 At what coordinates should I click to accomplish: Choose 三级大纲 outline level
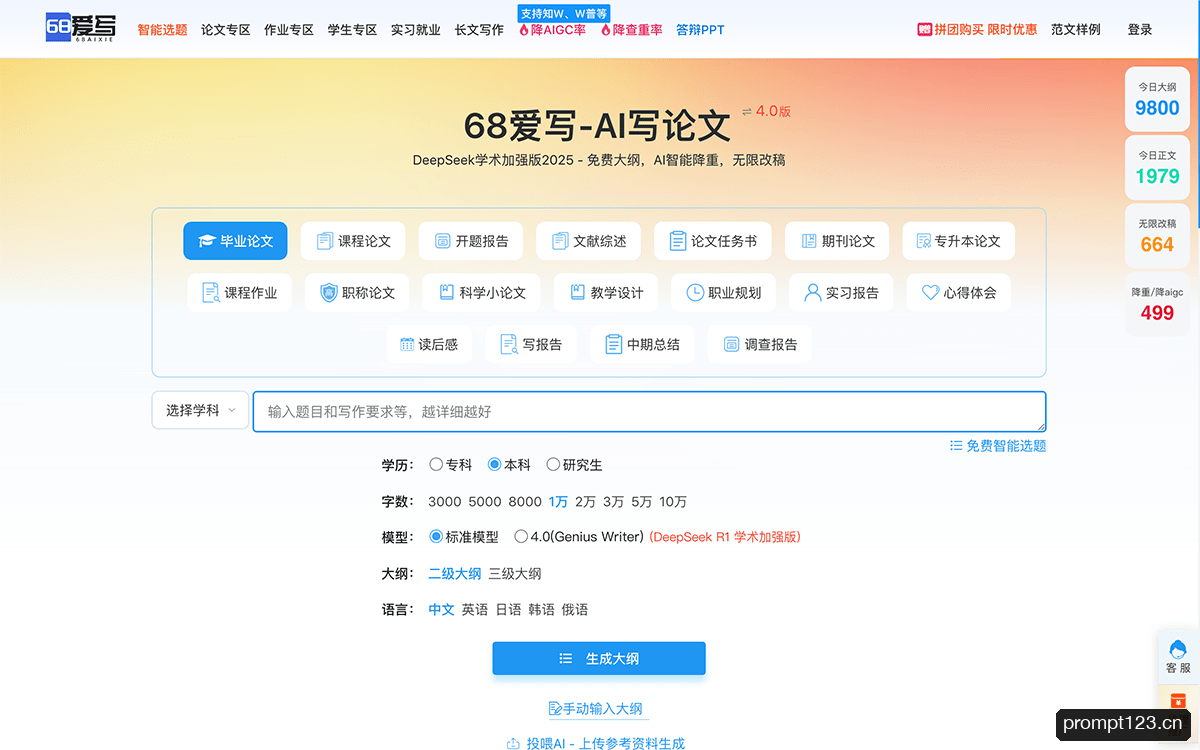tap(515, 574)
